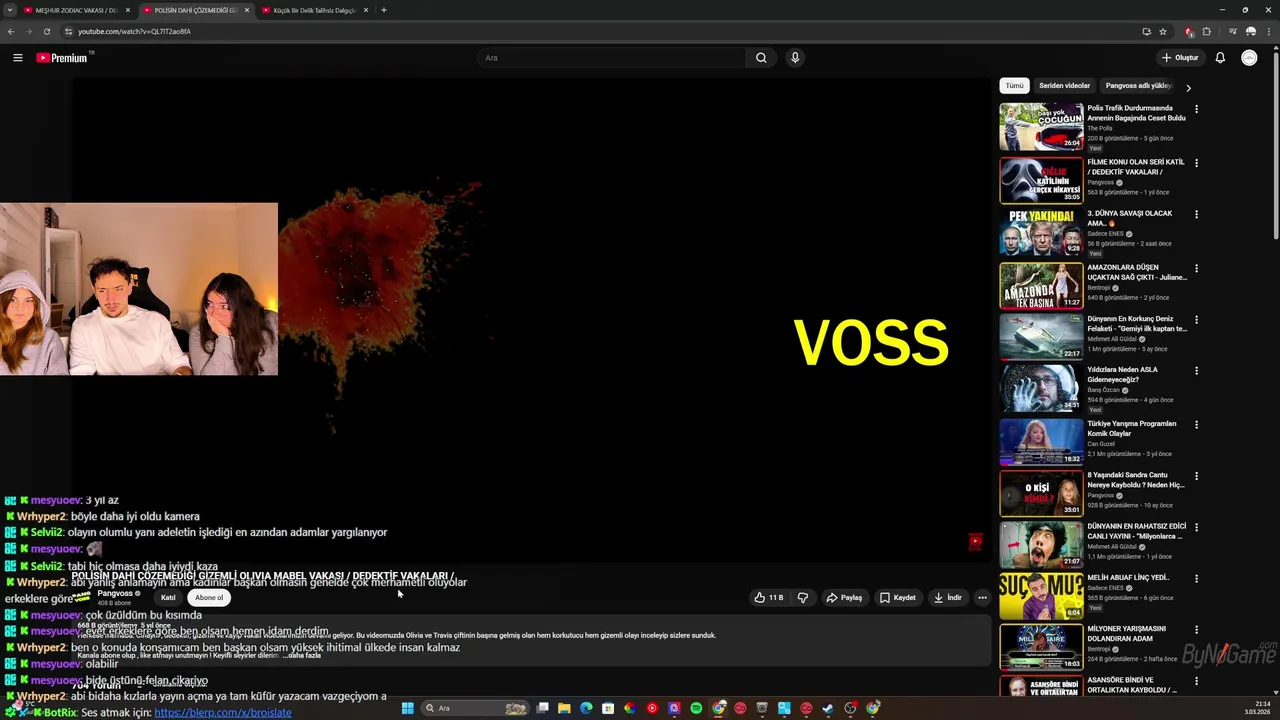Show next filter chips with arrow
Image resolution: width=1280 pixels, height=720 pixels.
[1188, 87]
